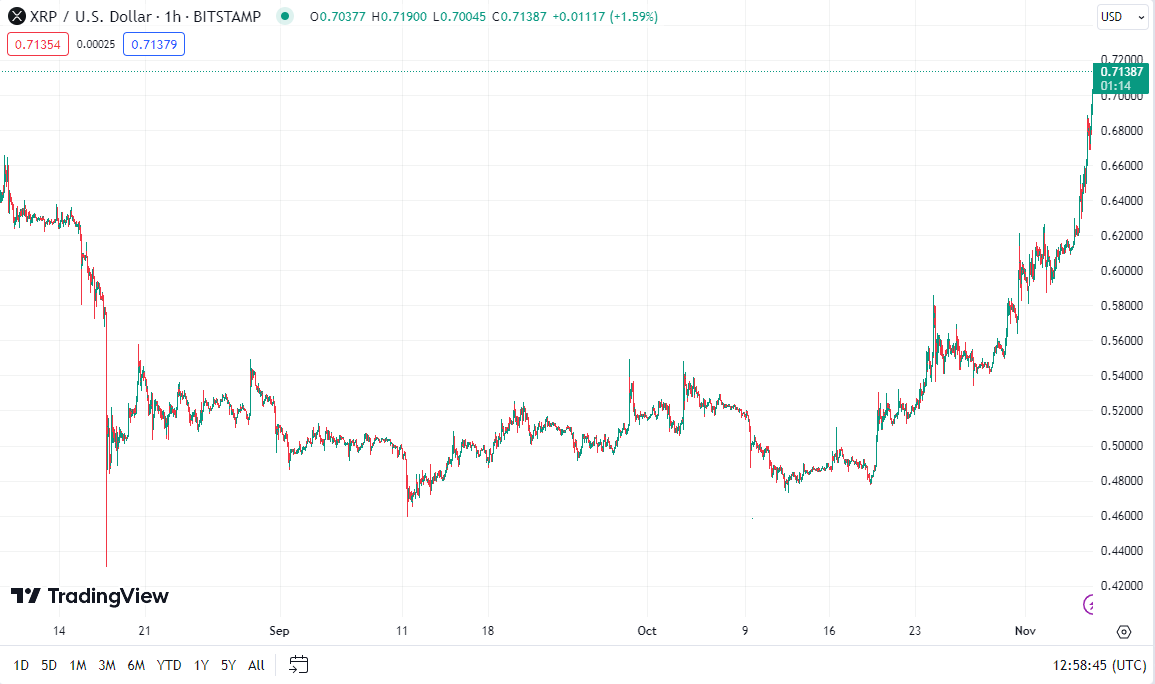Screen dimensions: 1155x684
Task: Open the 12:58:45 (UTC) timezone menu
Action: click(x=1099, y=665)
